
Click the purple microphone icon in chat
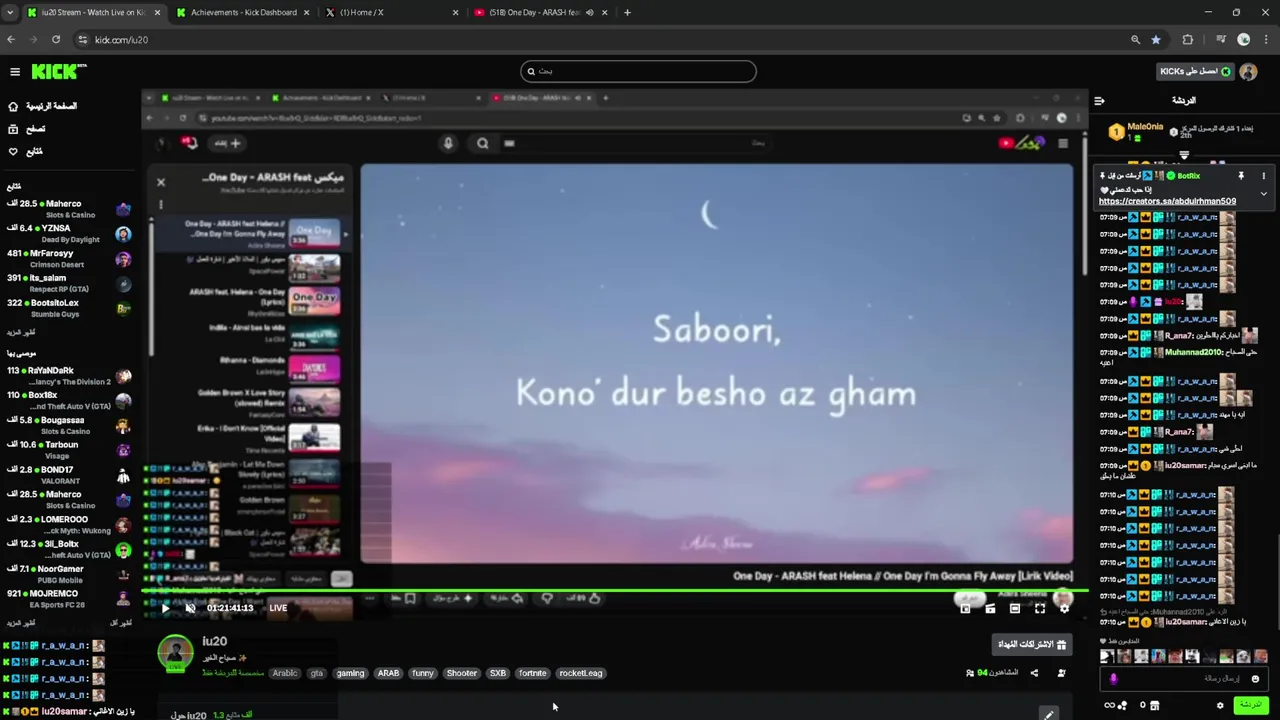coord(1113,679)
